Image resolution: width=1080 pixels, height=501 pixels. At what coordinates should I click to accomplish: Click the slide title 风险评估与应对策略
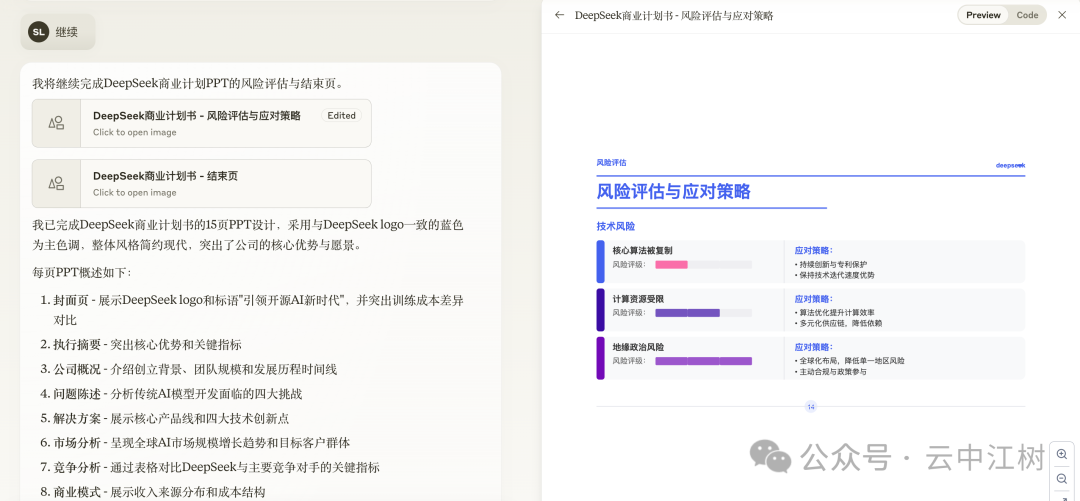(x=674, y=192)
